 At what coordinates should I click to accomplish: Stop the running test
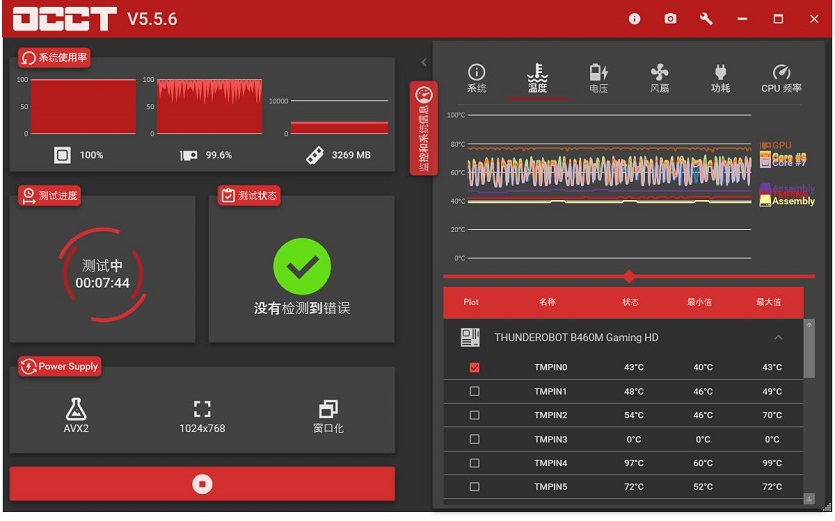coord(202,484)
